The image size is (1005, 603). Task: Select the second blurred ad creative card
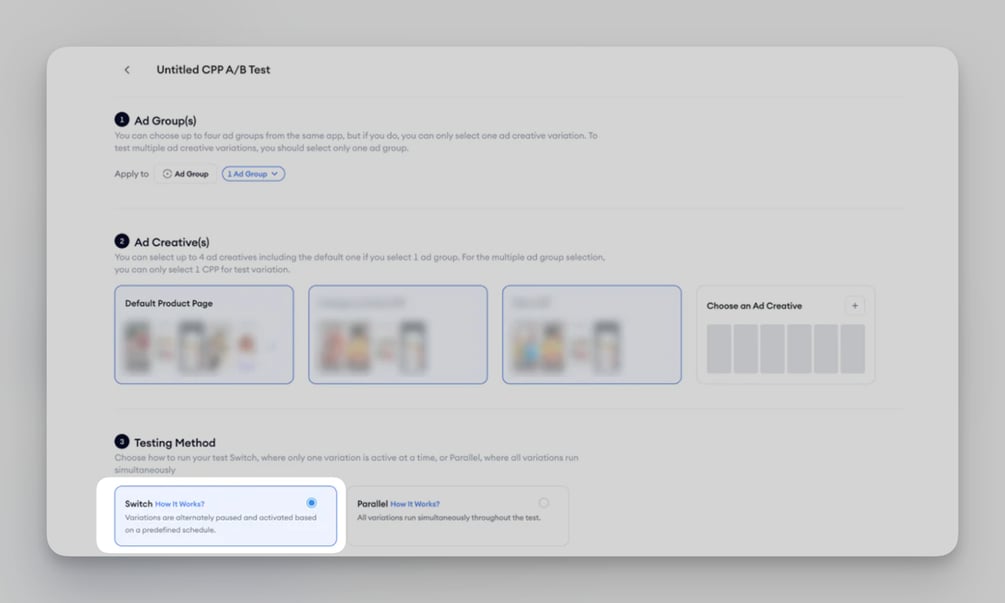[x=397, y=335]
